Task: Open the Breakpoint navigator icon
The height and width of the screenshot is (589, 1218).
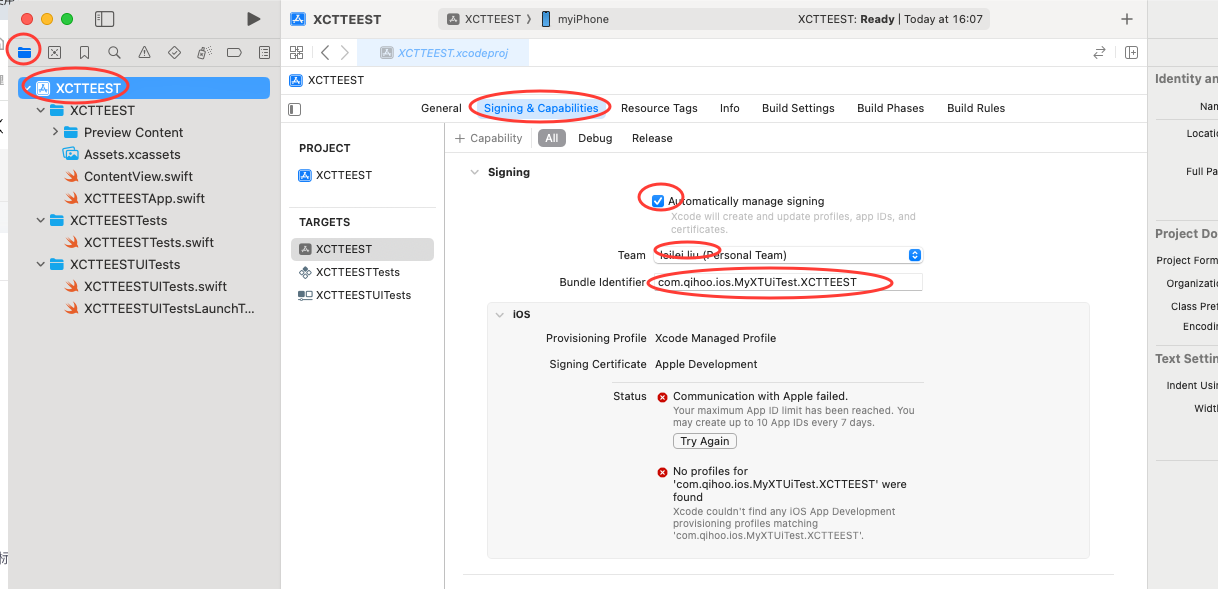Action: click(234, 52)
